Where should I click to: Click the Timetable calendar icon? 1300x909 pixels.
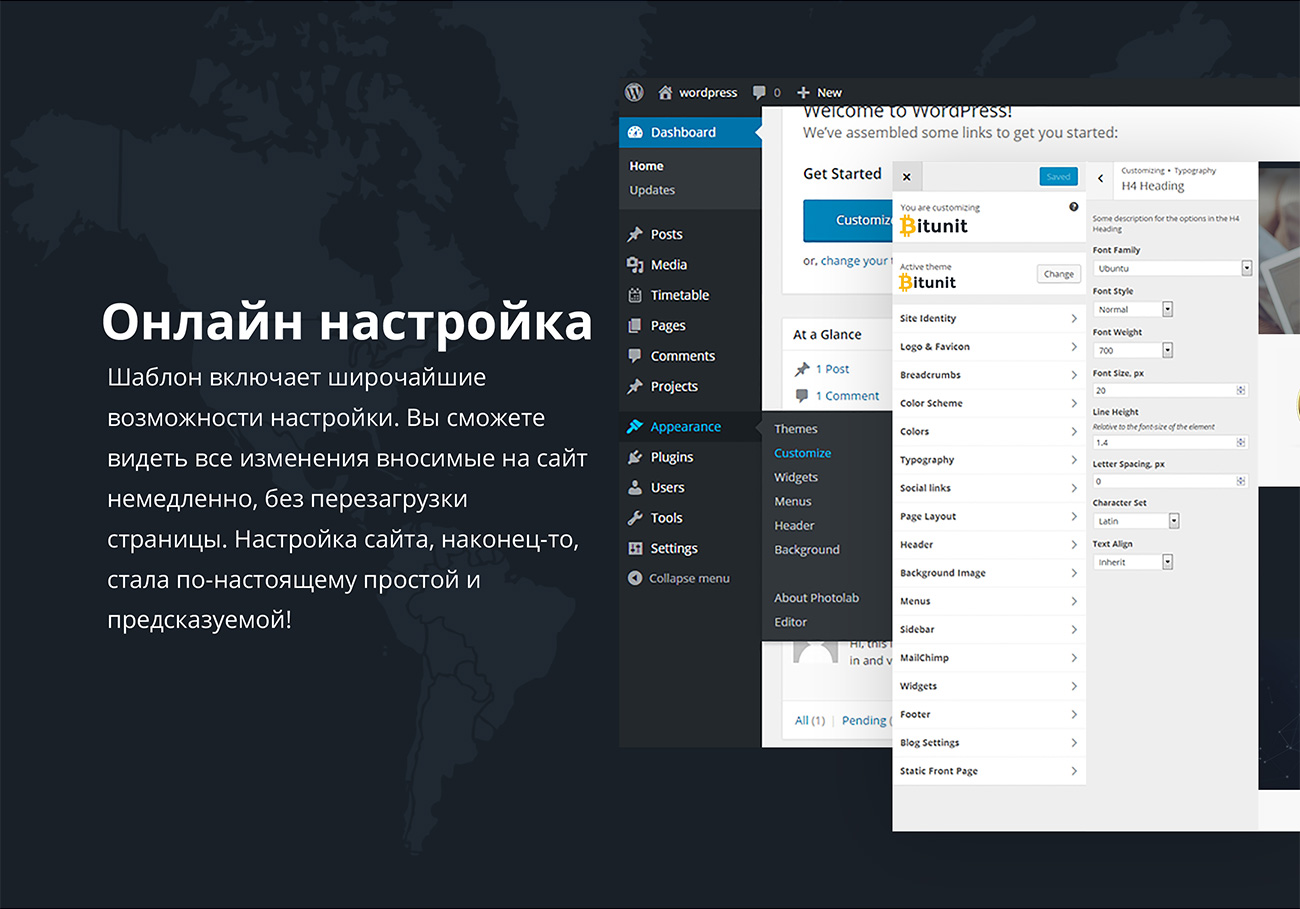pos(634,295)
